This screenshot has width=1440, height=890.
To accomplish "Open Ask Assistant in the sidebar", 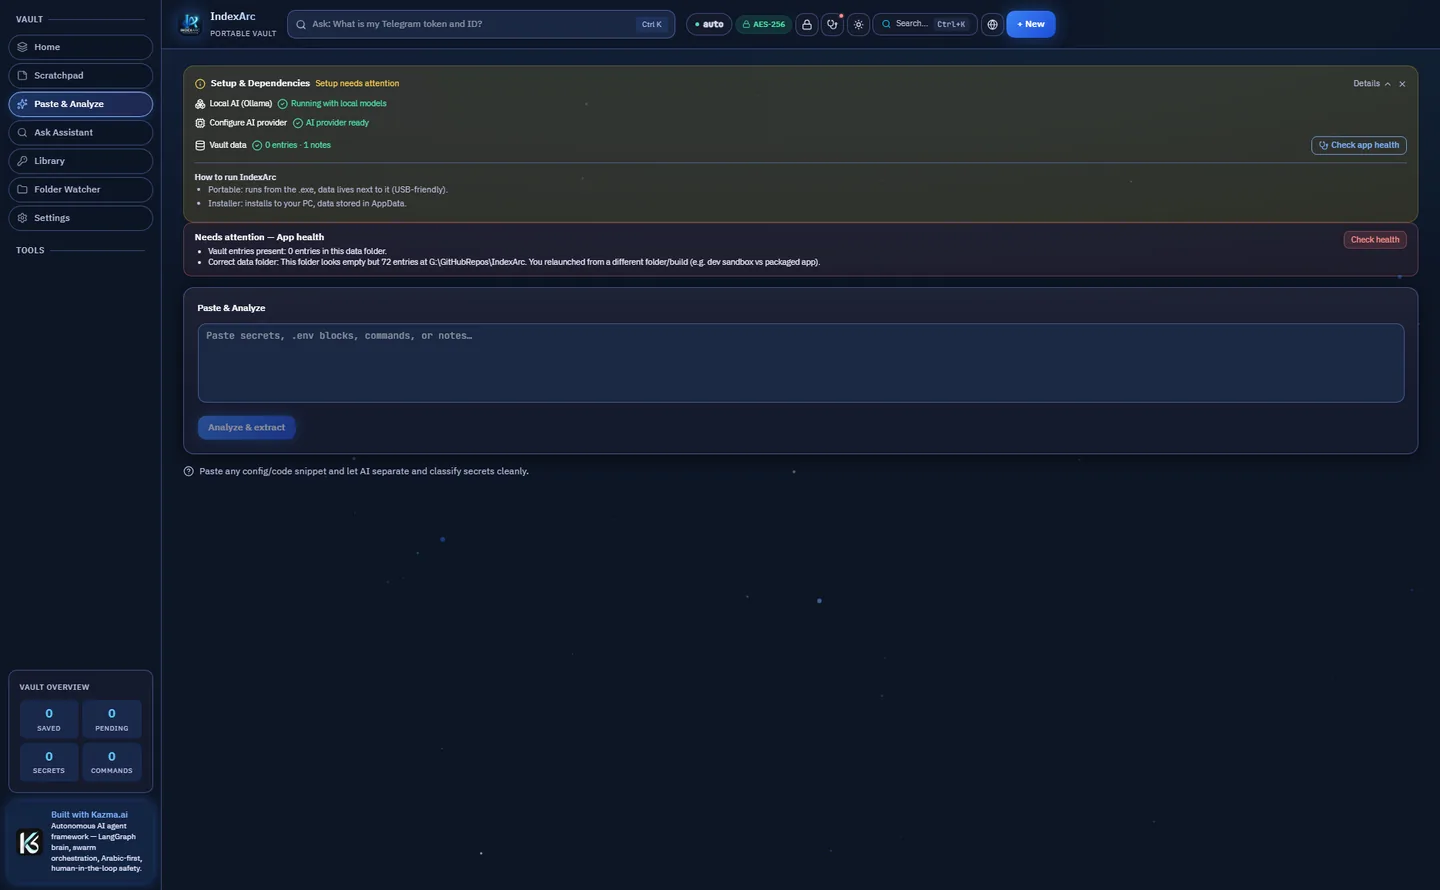I will (x=80, y=132).
